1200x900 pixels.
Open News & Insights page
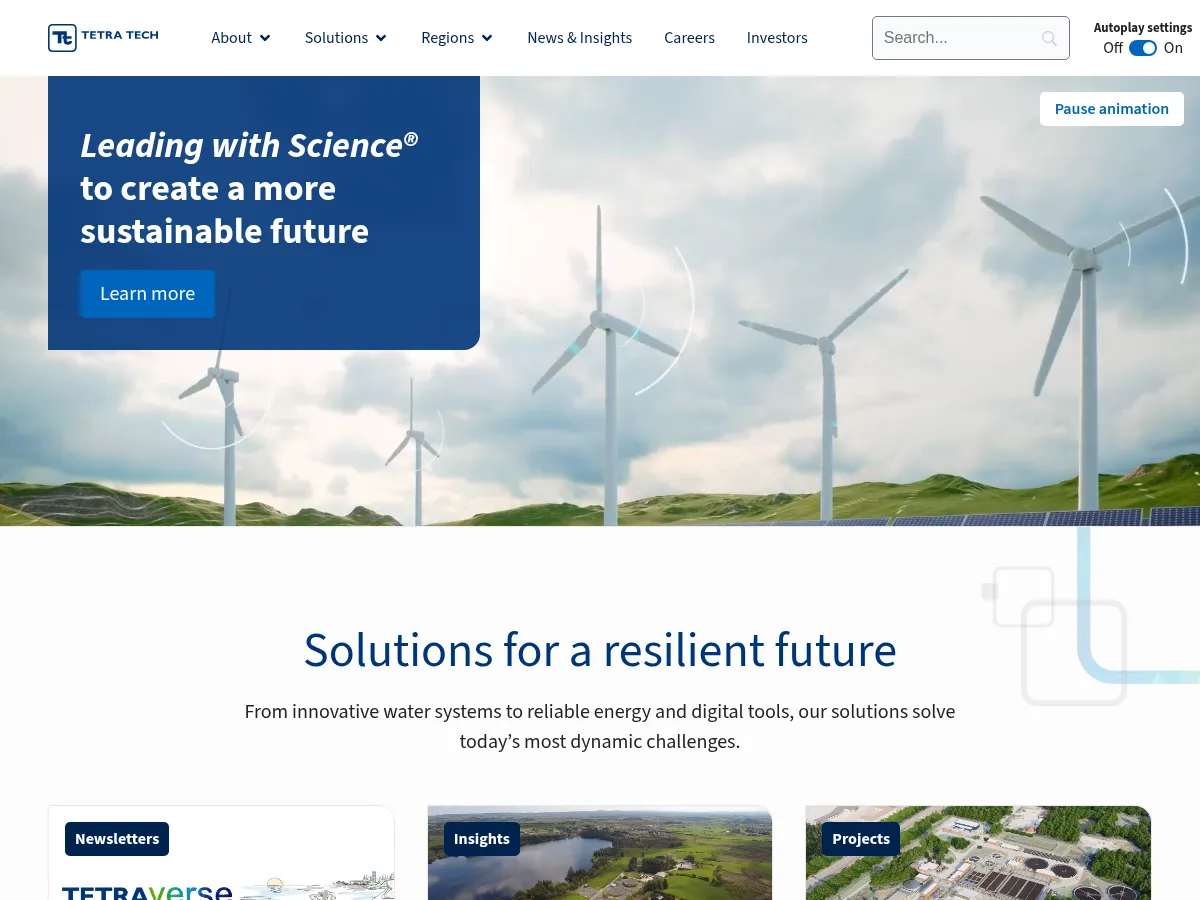pos(579,38)
